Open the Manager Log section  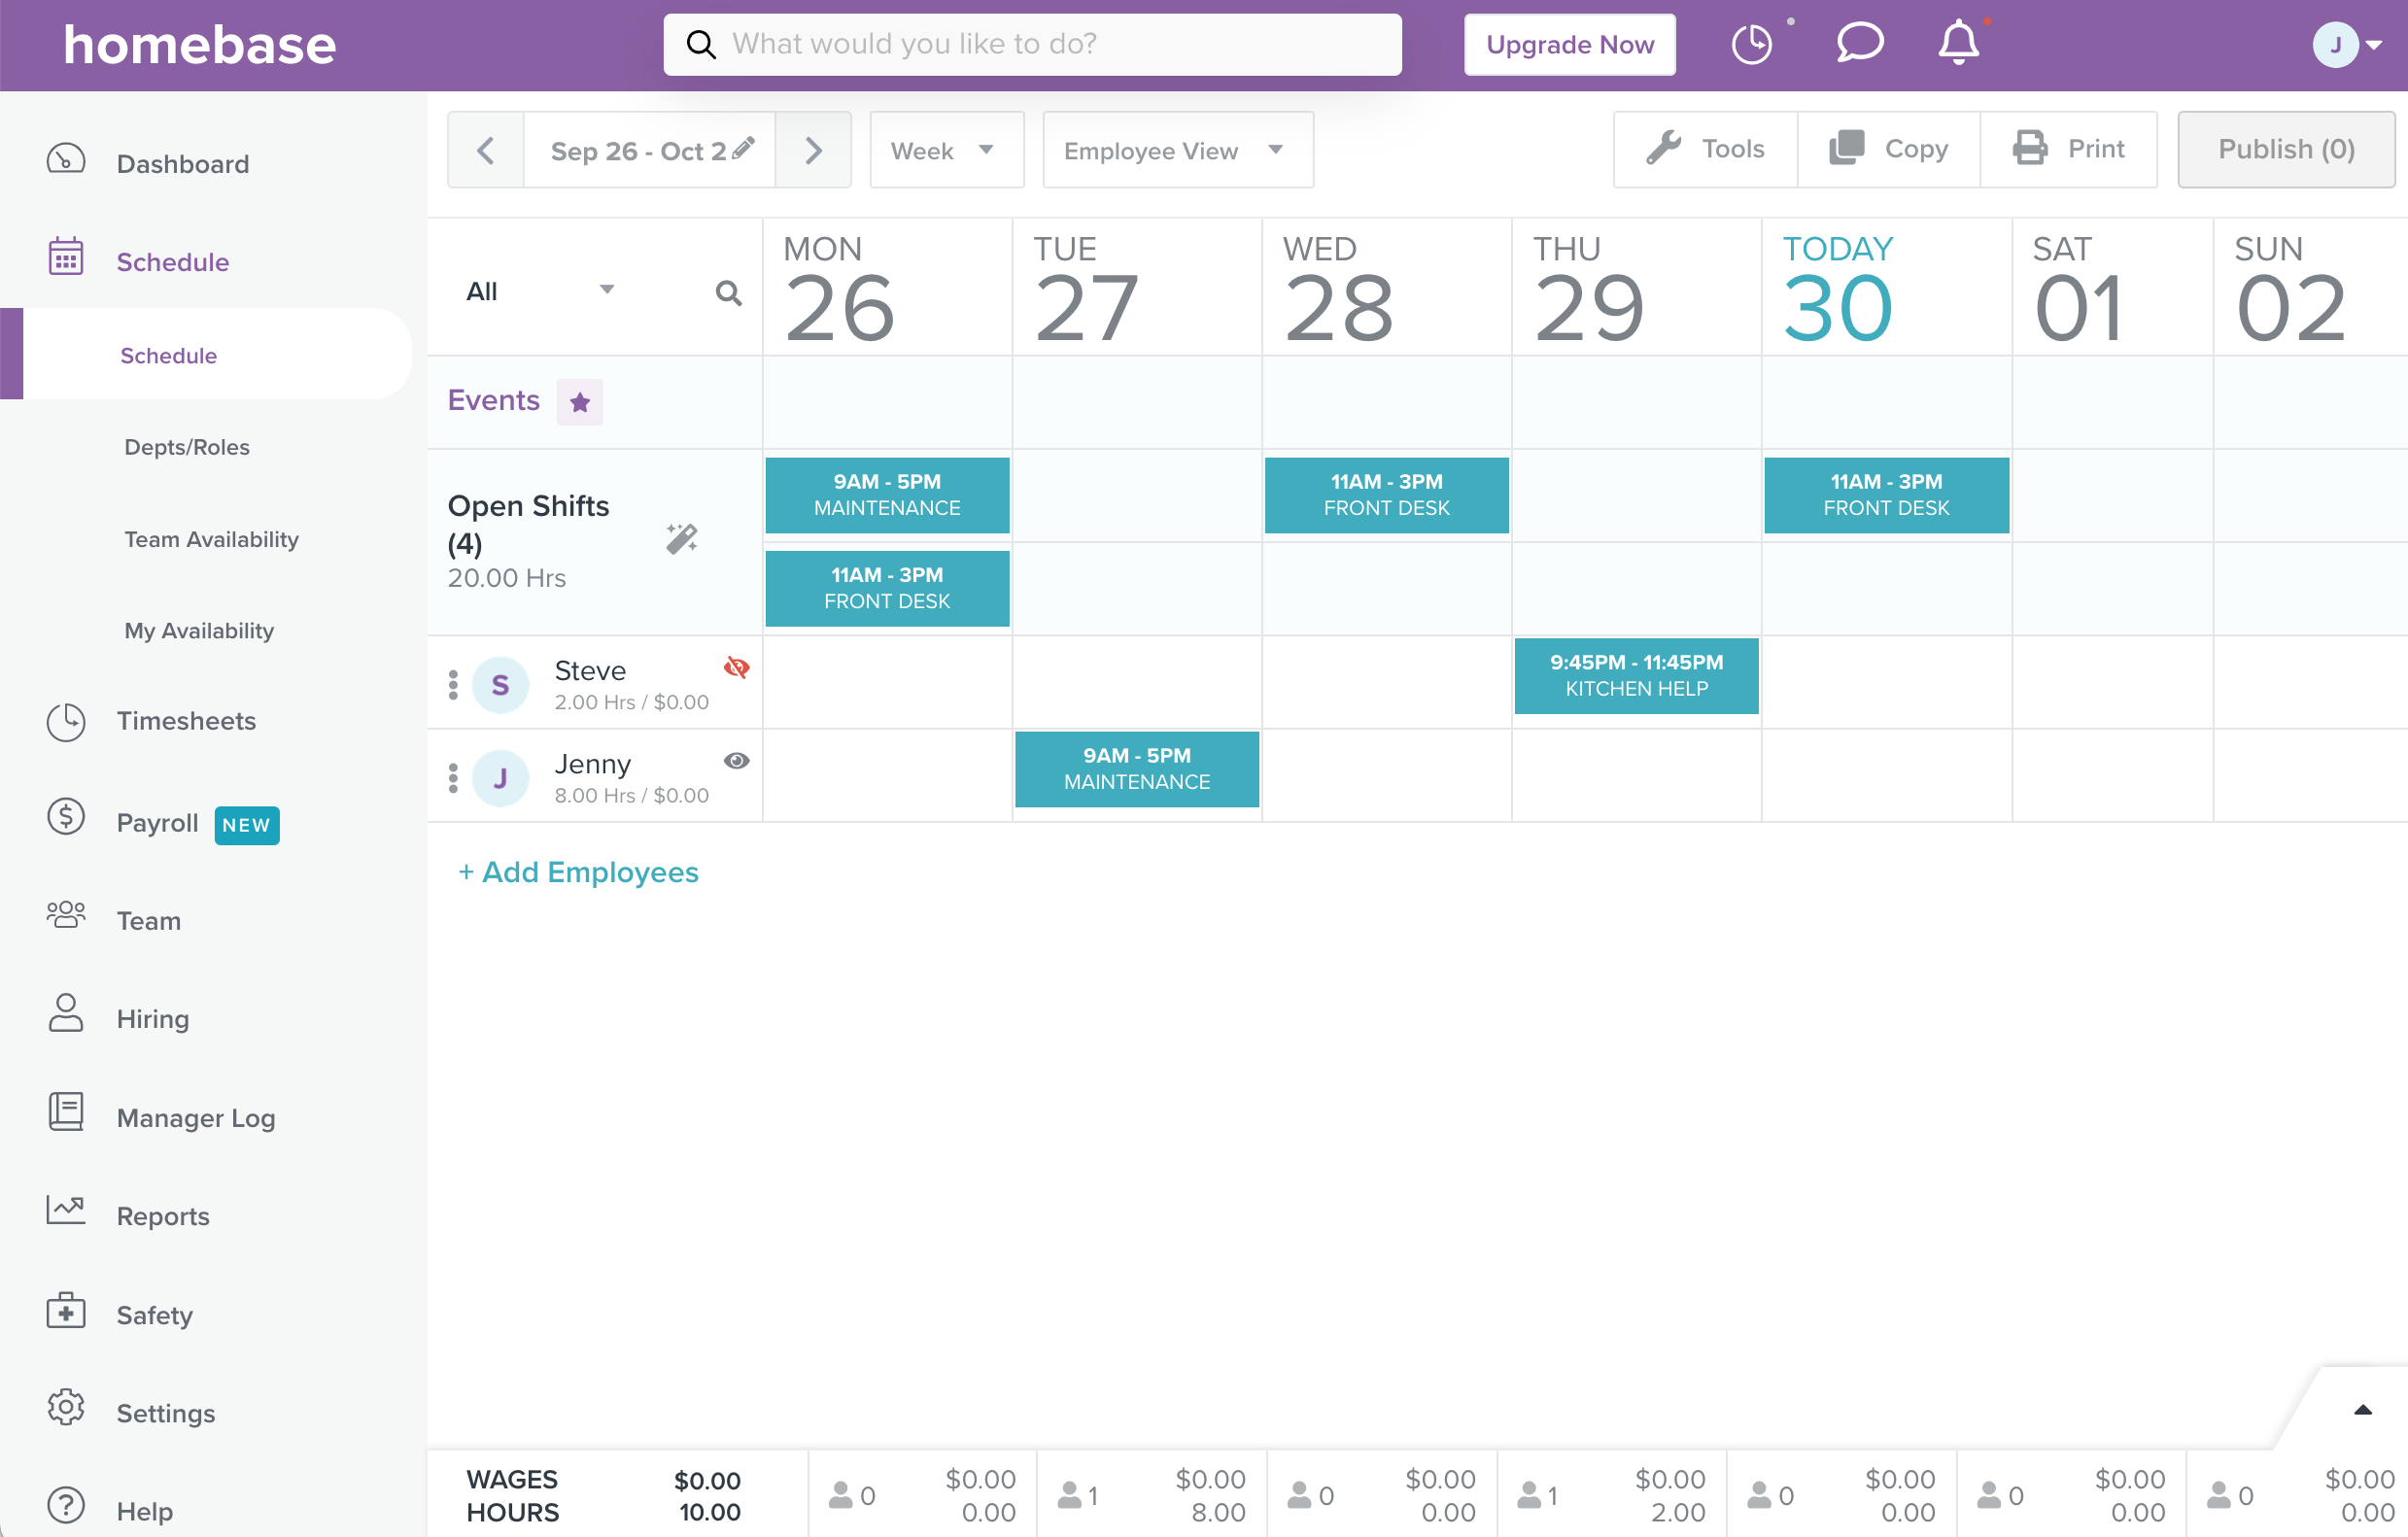click(x=195, y=1117)
